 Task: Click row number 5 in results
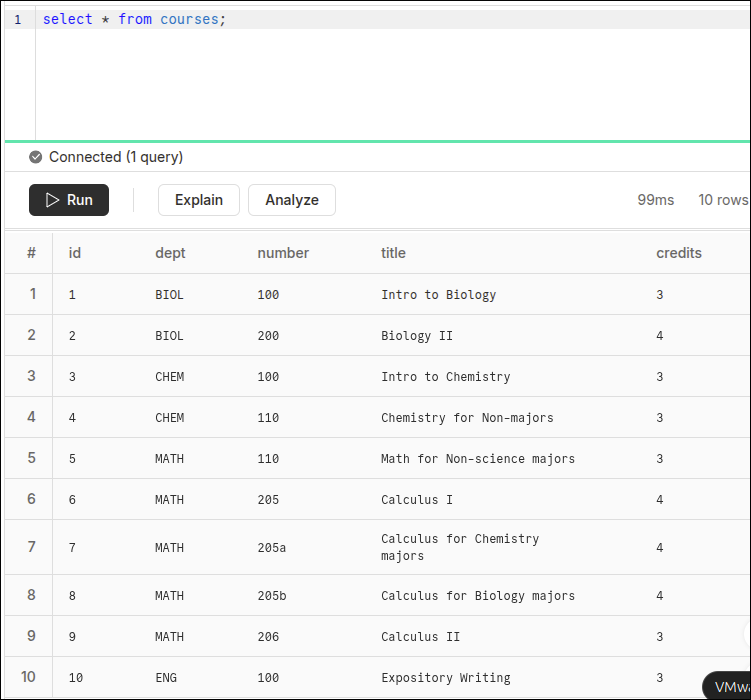click(31, 458)
